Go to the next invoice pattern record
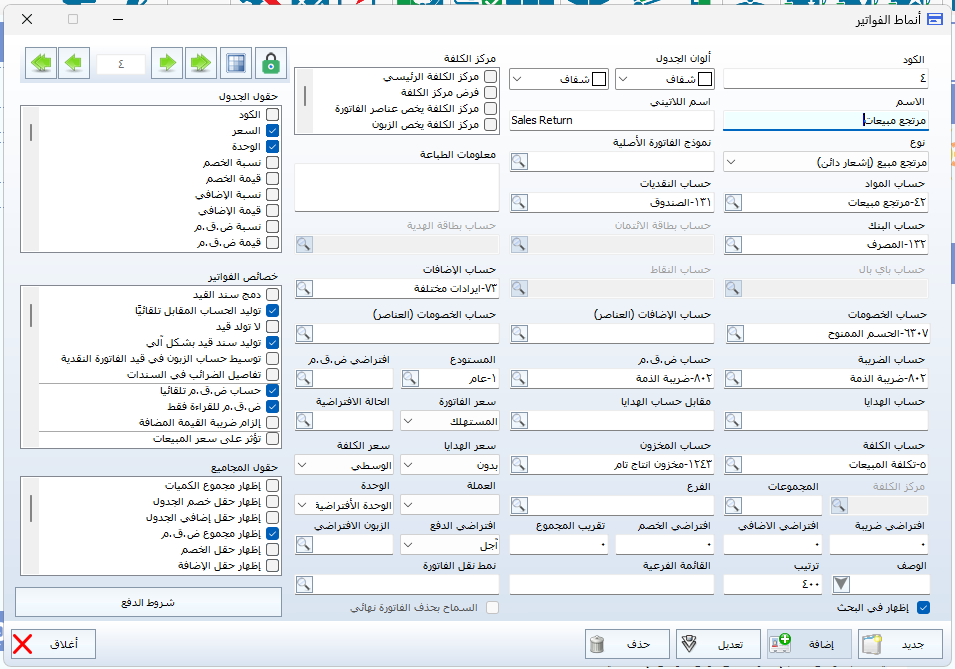The image size is (955, 669). click(167, 63)
